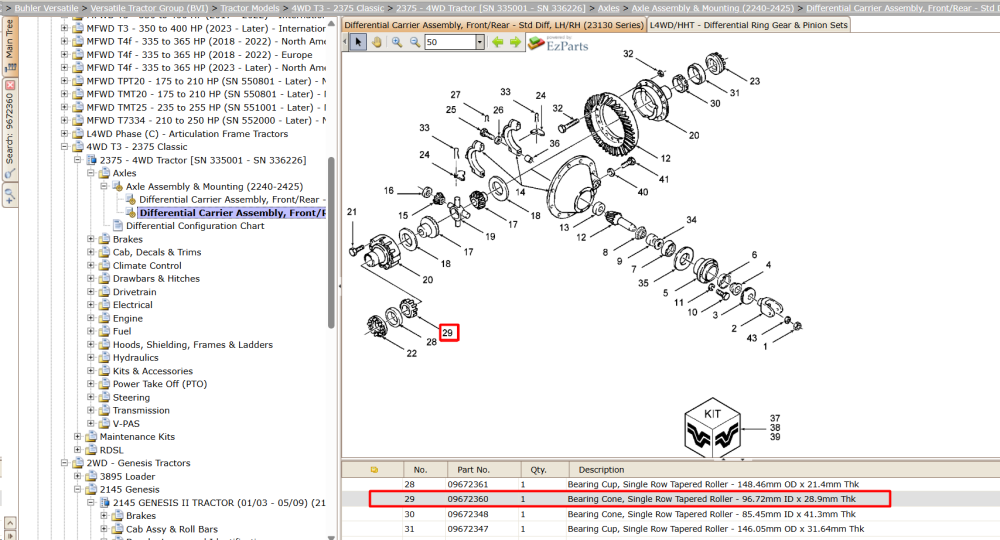Select the hand pan tool
Image resolution: width=1000 pixels, height=540 pixels.
point(377,42)
